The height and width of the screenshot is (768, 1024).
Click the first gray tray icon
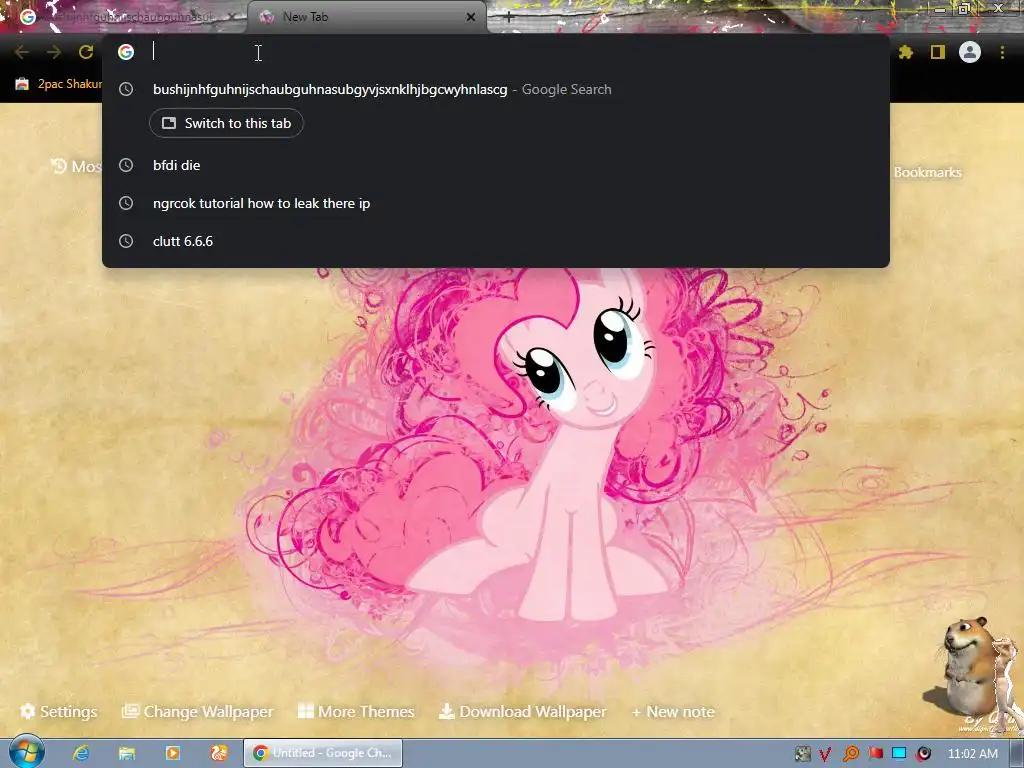click(x=803, y=754)
